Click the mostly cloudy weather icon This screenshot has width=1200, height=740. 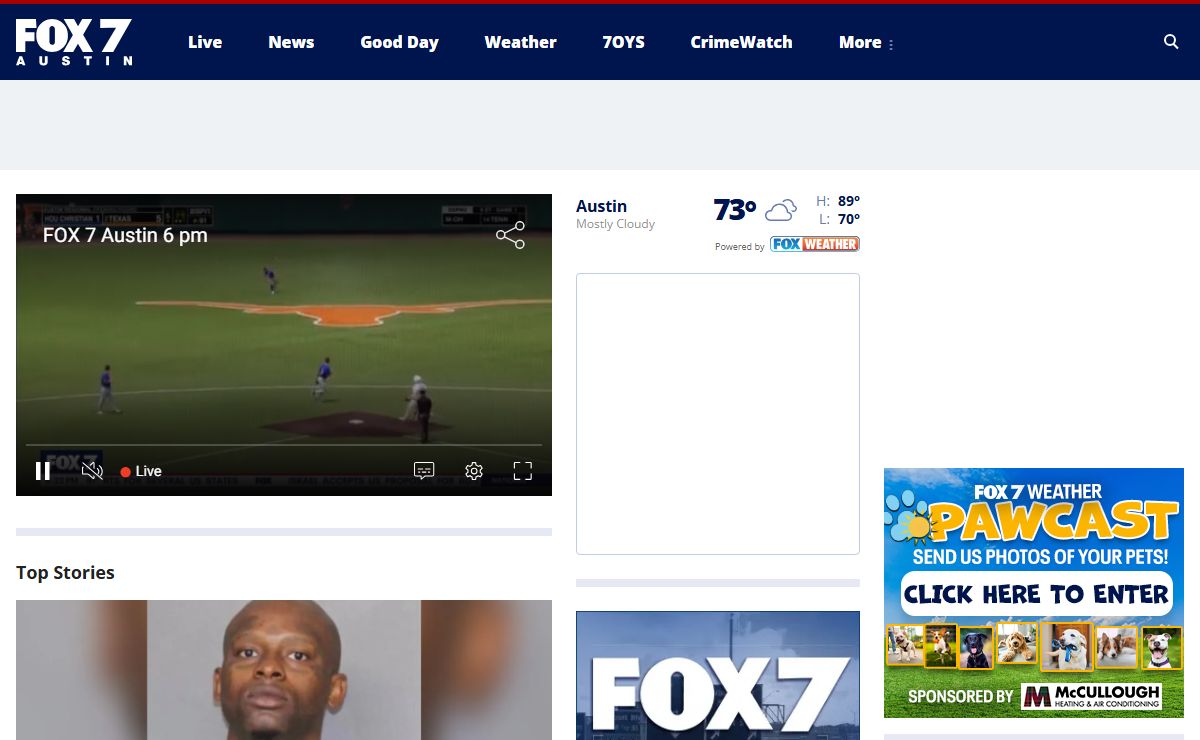781,210
